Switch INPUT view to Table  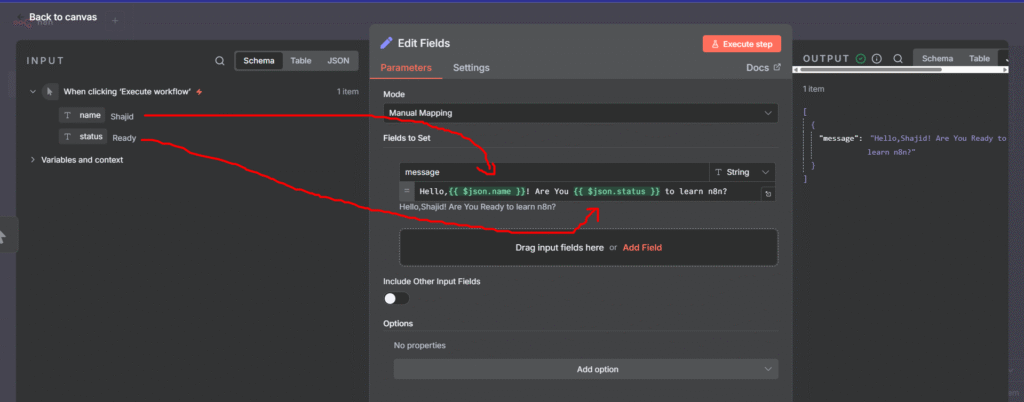(x=300, y=61)
